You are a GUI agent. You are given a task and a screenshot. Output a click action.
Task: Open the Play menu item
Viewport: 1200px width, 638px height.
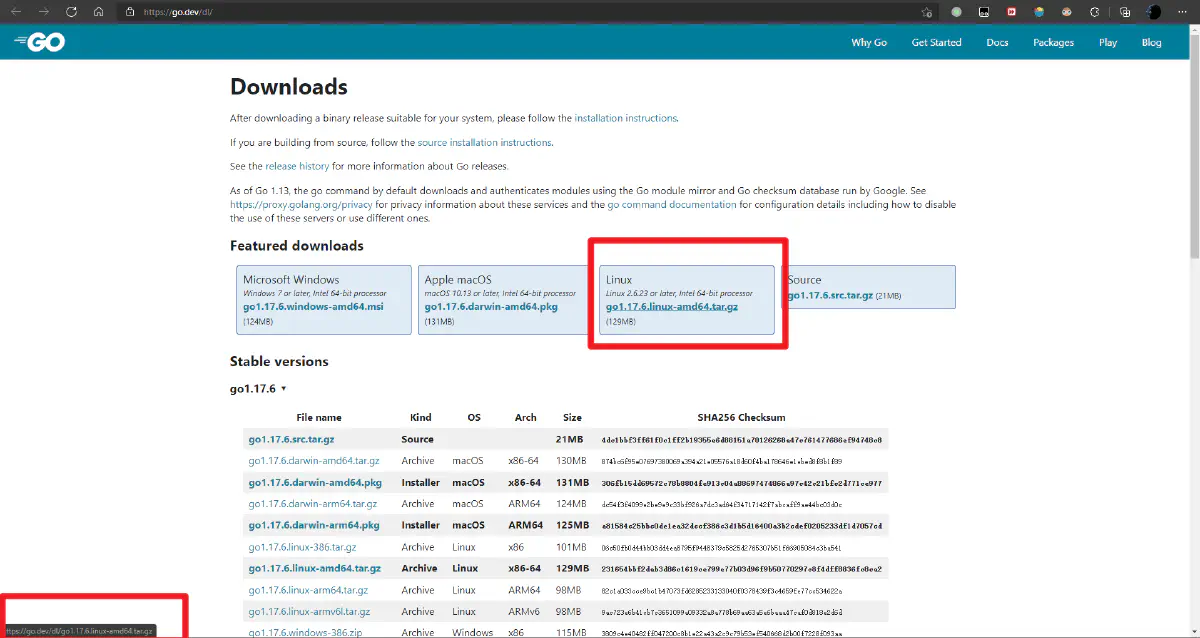point(1108,42)
